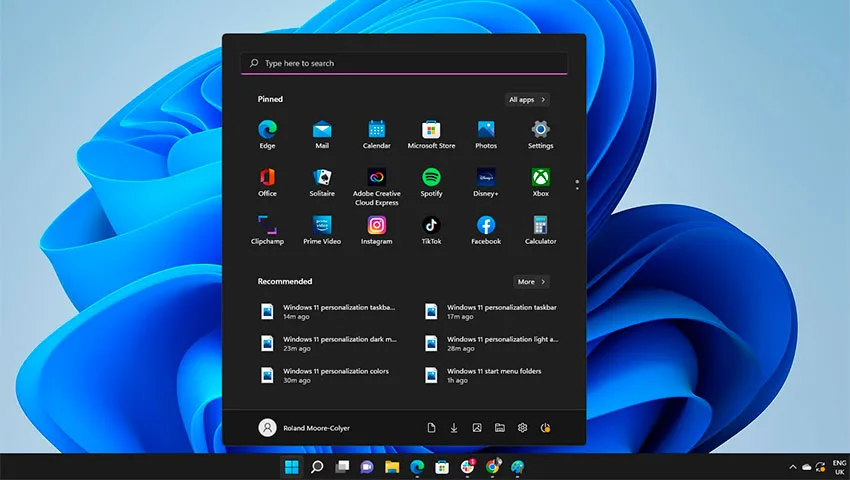Open the Downloads folder shortcut in Start footer
The height and width of the screenshot is (480, 850).
(454, 428)
